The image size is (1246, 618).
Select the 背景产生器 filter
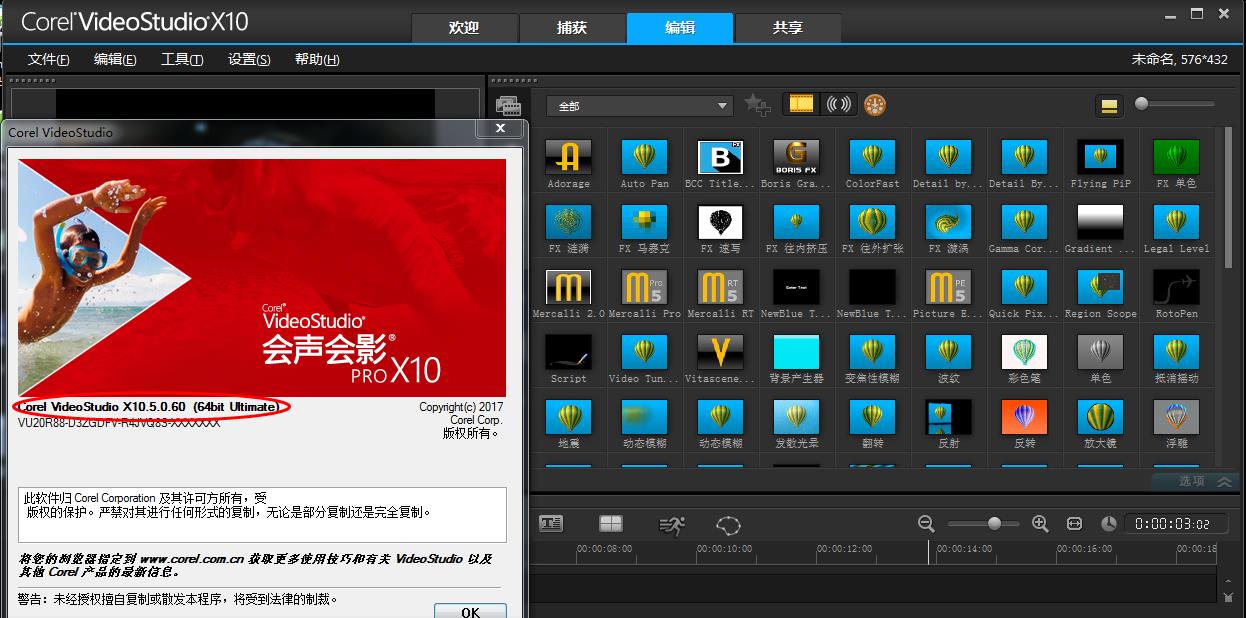pyautogui.click(x=796, y=352)
